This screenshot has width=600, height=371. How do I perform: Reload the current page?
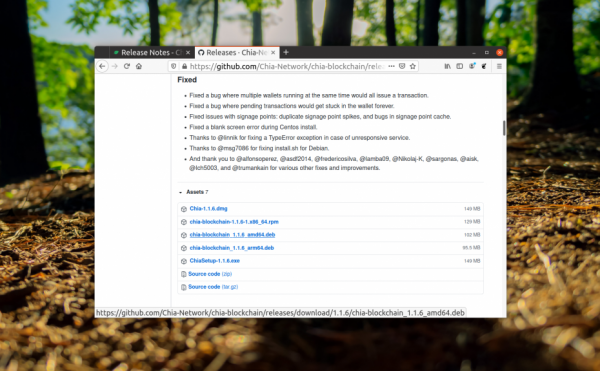pyautogui.click(x=127, y=66)
